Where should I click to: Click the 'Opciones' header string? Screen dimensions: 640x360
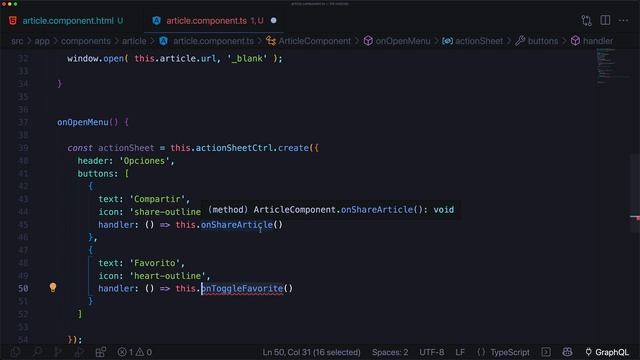click(x=144, y=161)
